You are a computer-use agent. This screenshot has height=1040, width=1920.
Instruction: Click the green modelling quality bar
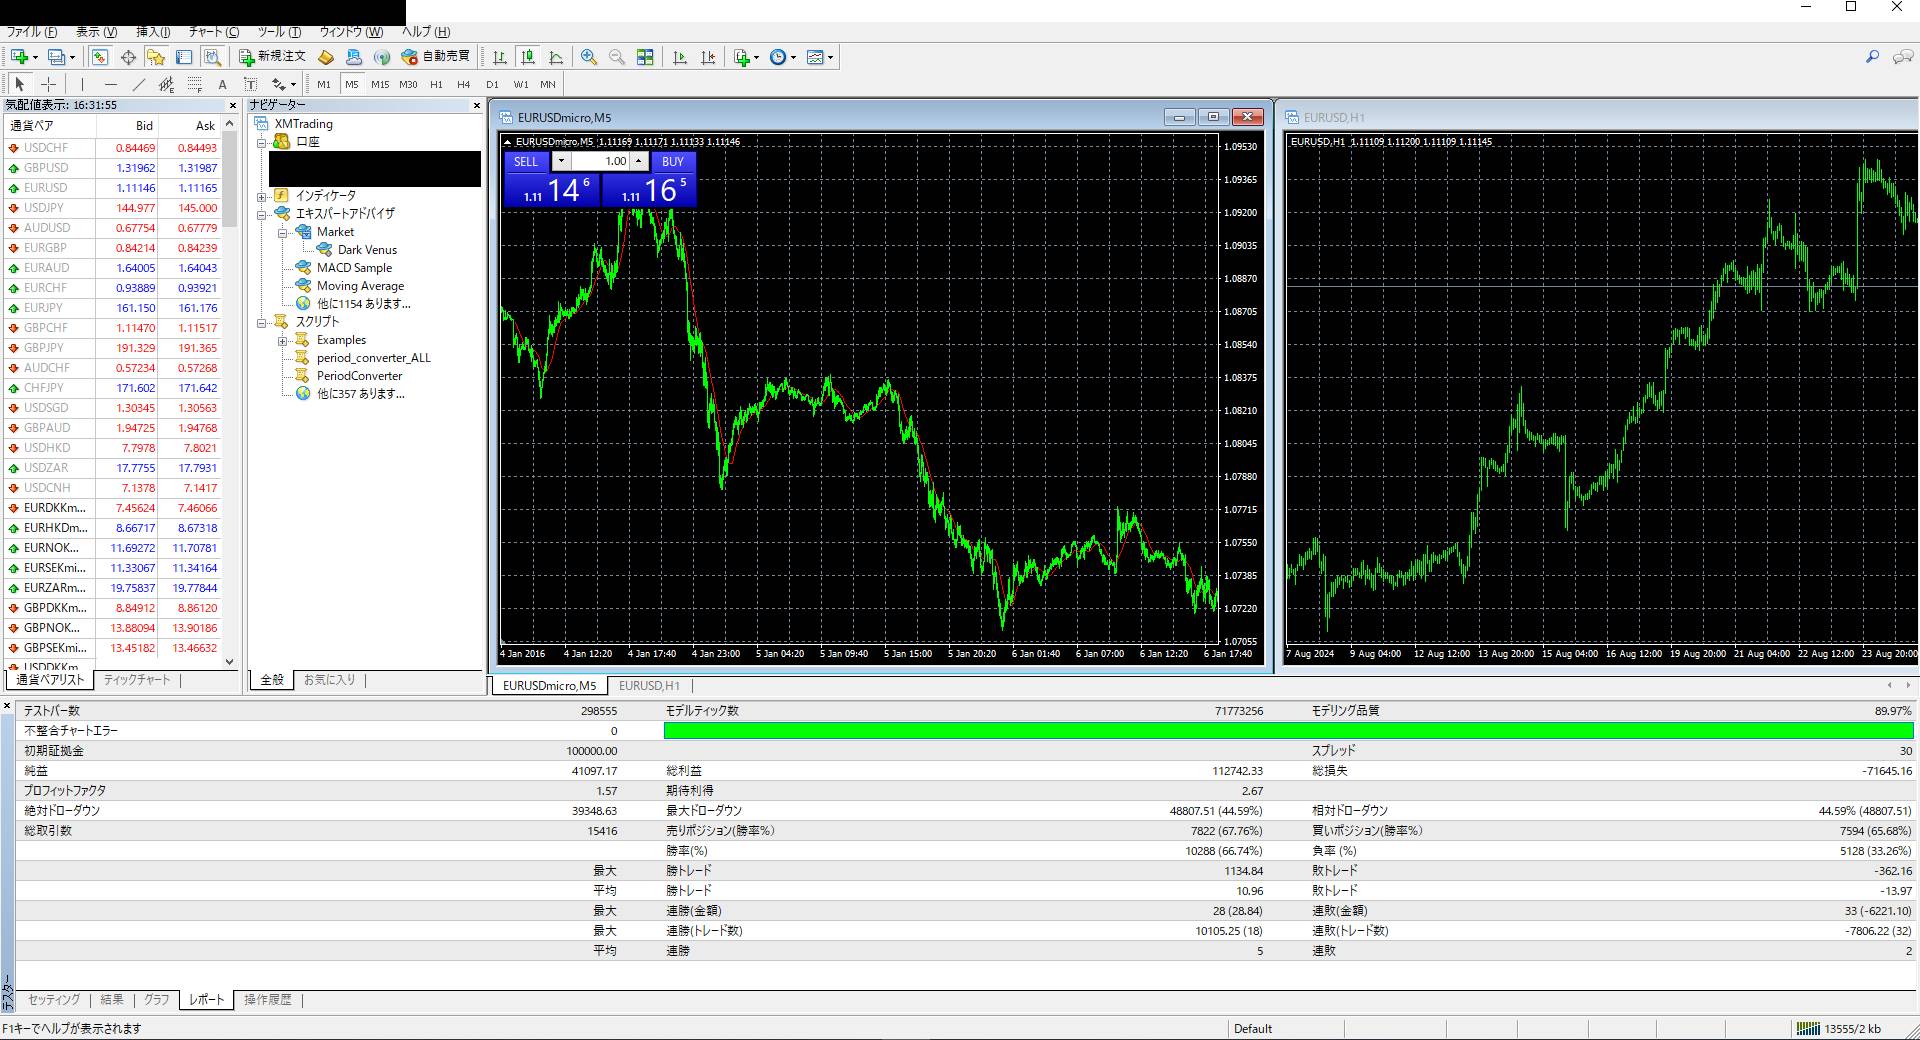[1288, 731]
